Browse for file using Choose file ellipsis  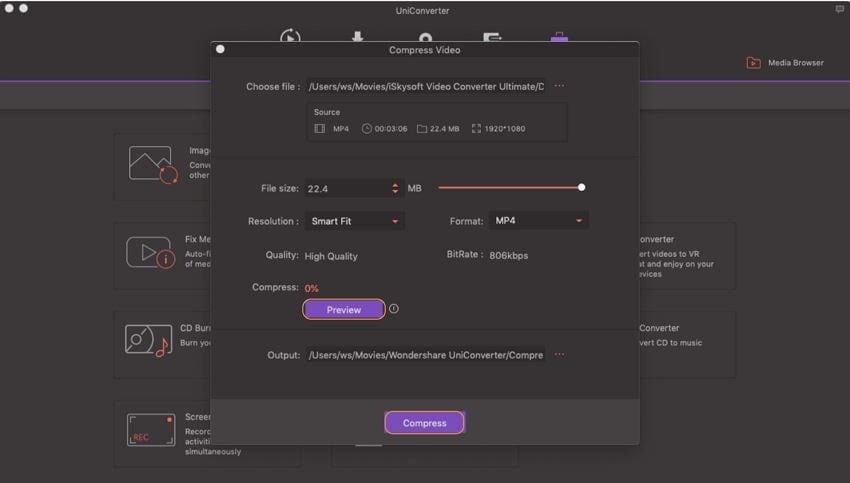pos(559,86)
